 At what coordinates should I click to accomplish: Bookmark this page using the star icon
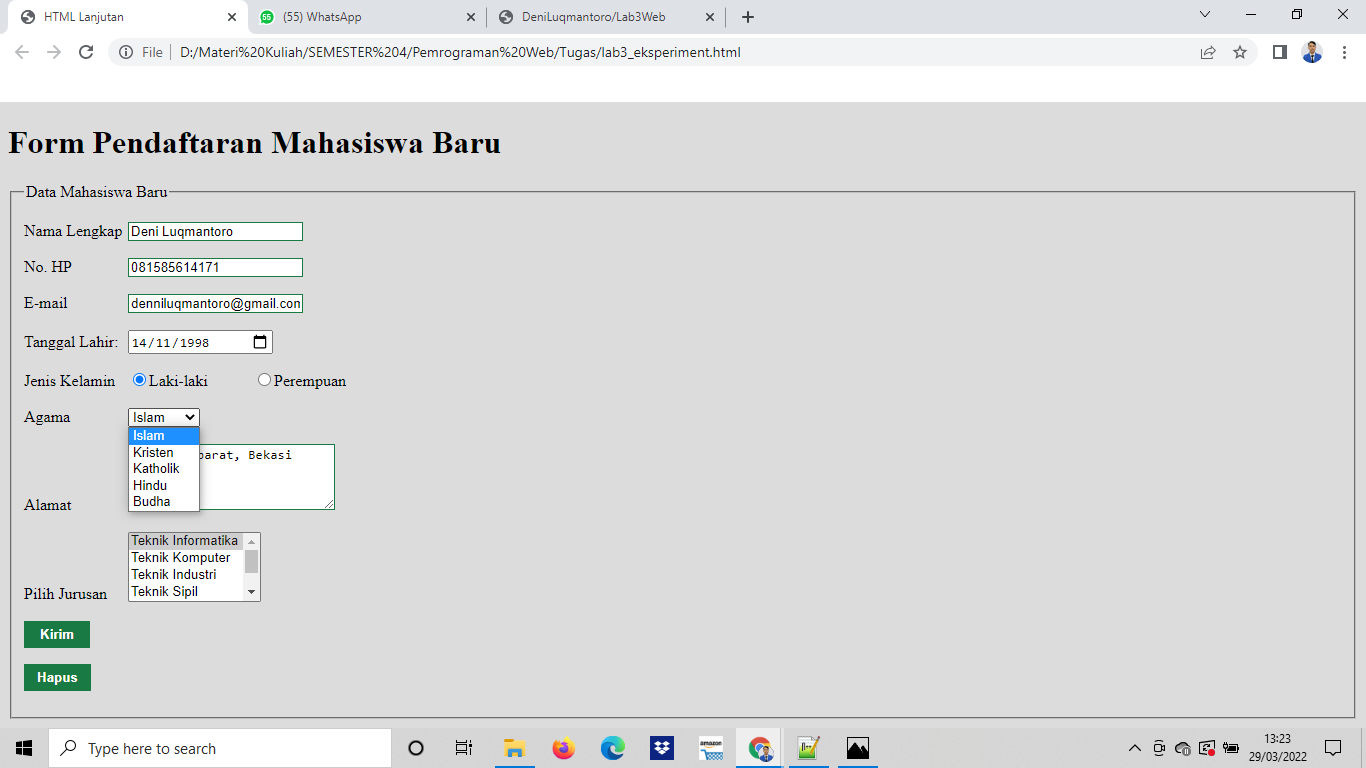(x=1239, y=52)
